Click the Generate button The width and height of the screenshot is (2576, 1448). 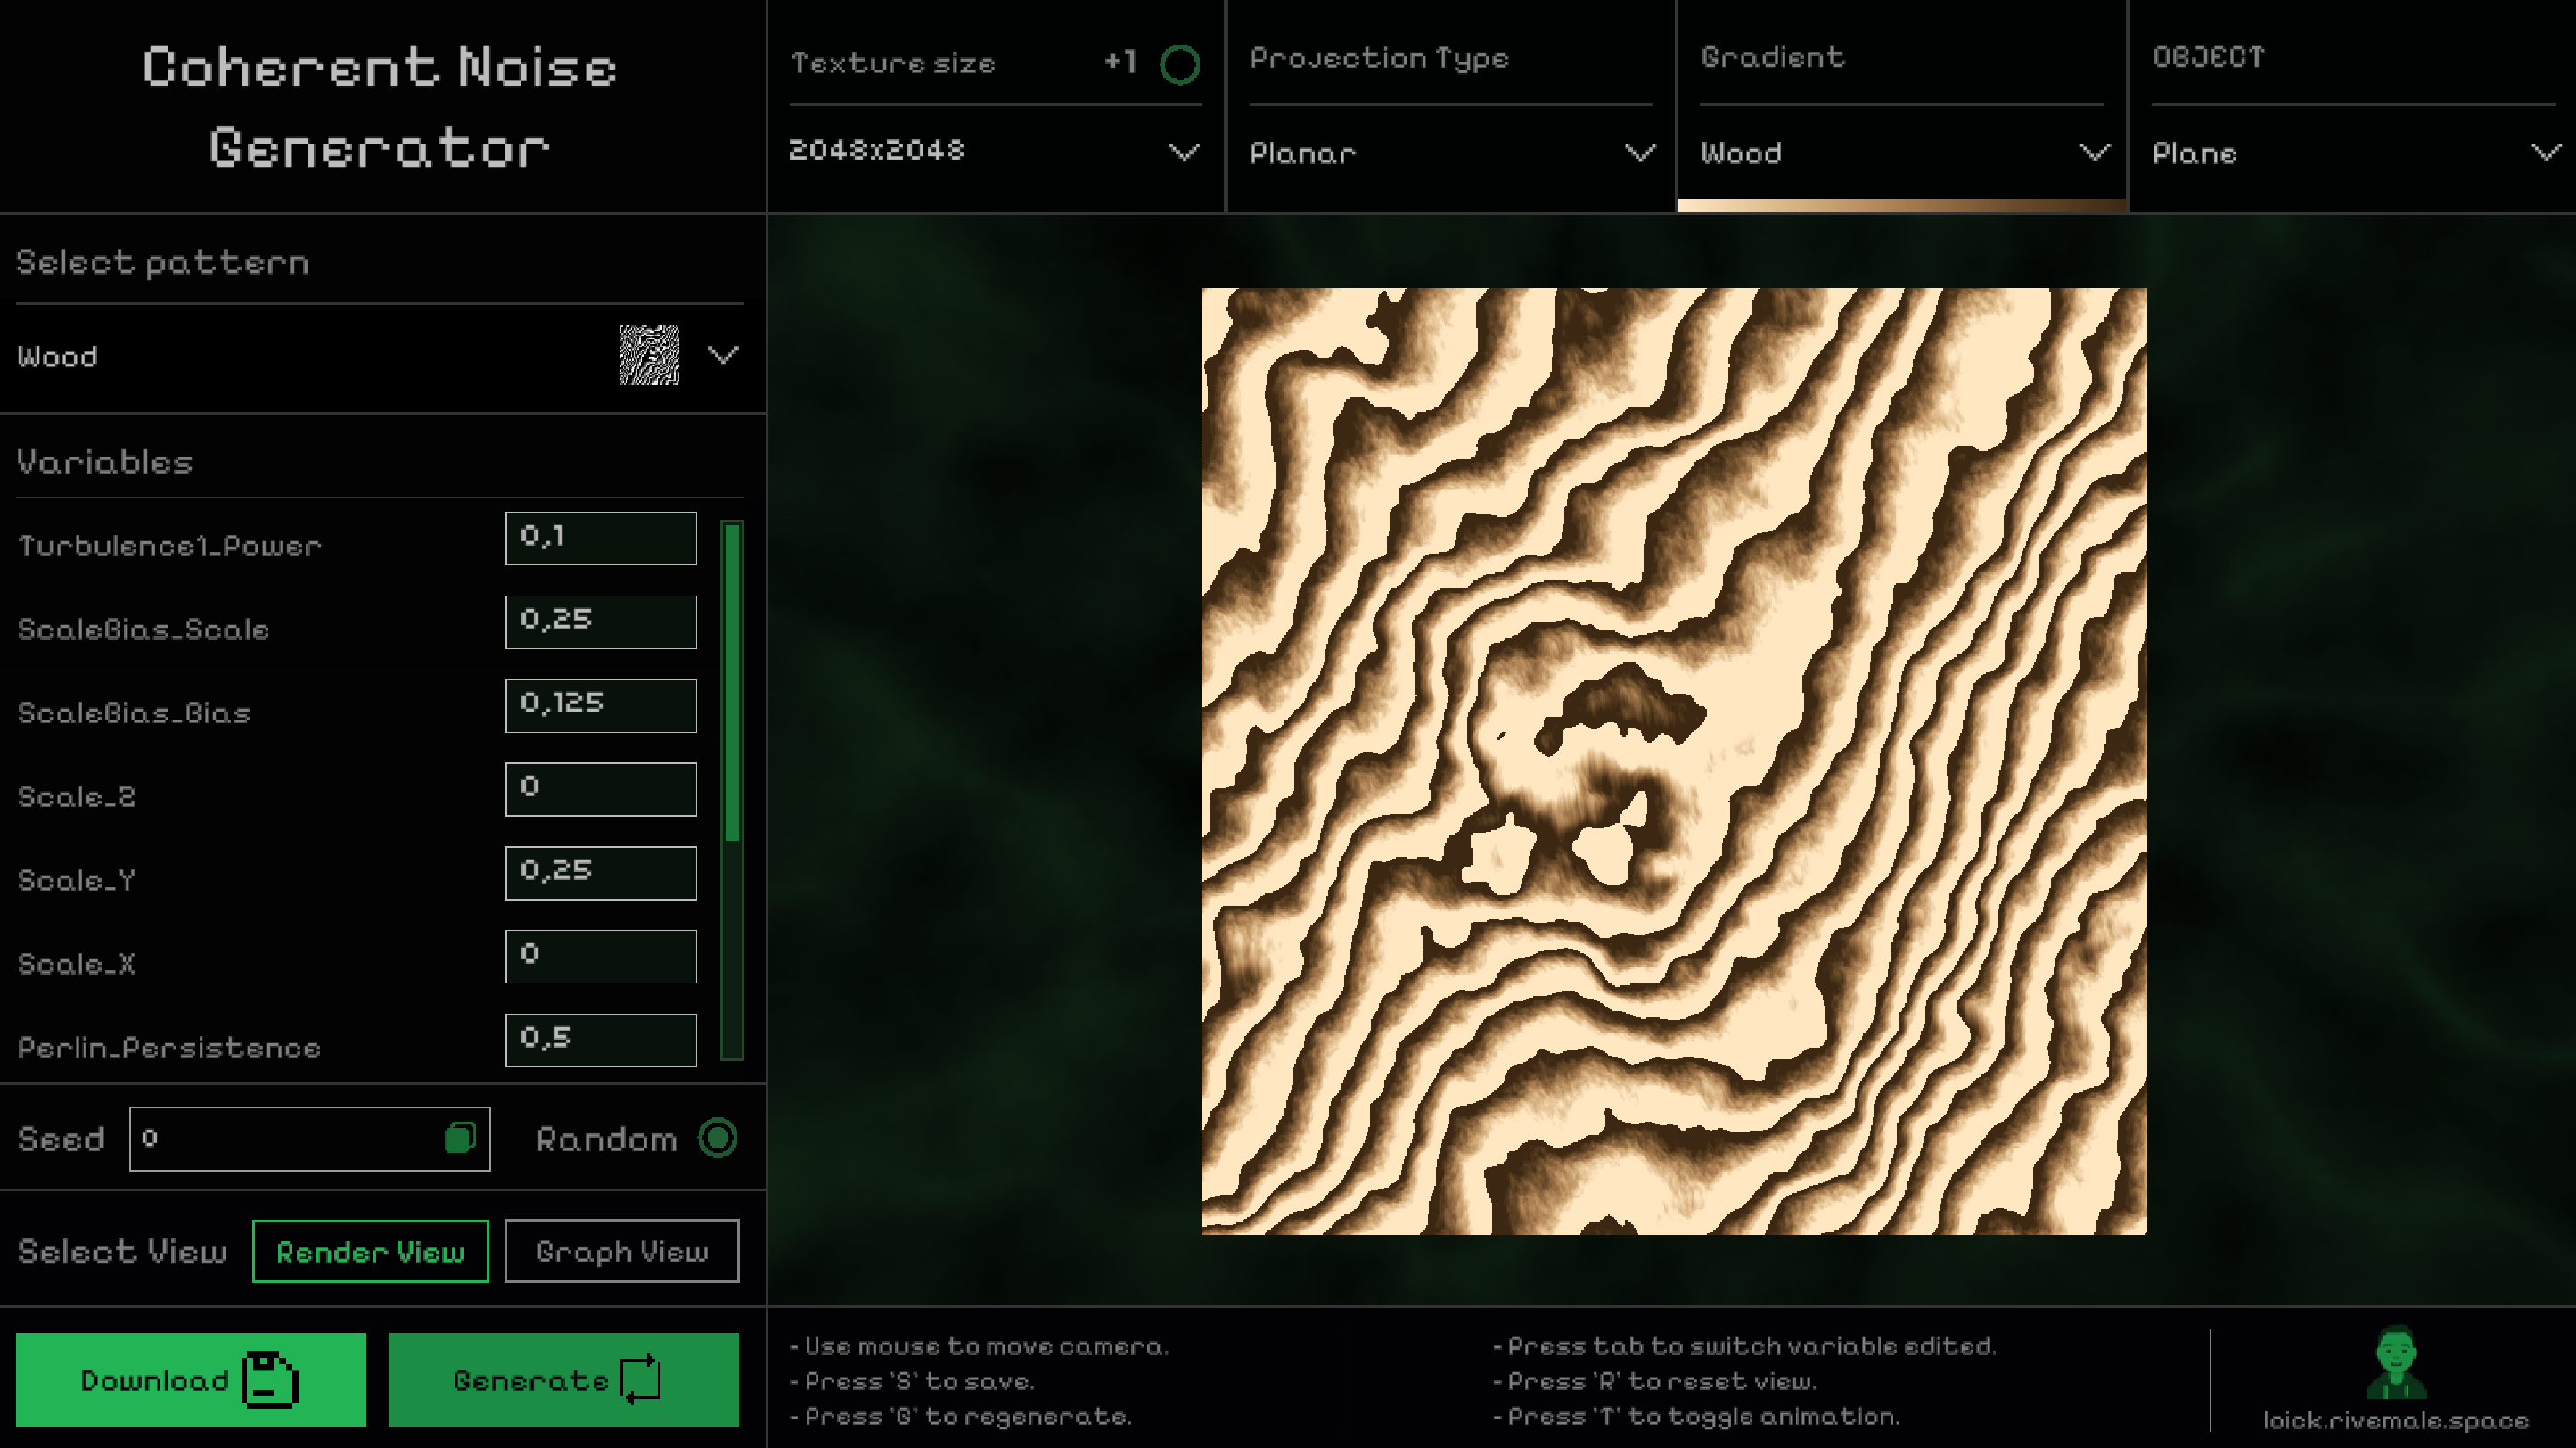pyautogui.click(x=563, y=1380)
